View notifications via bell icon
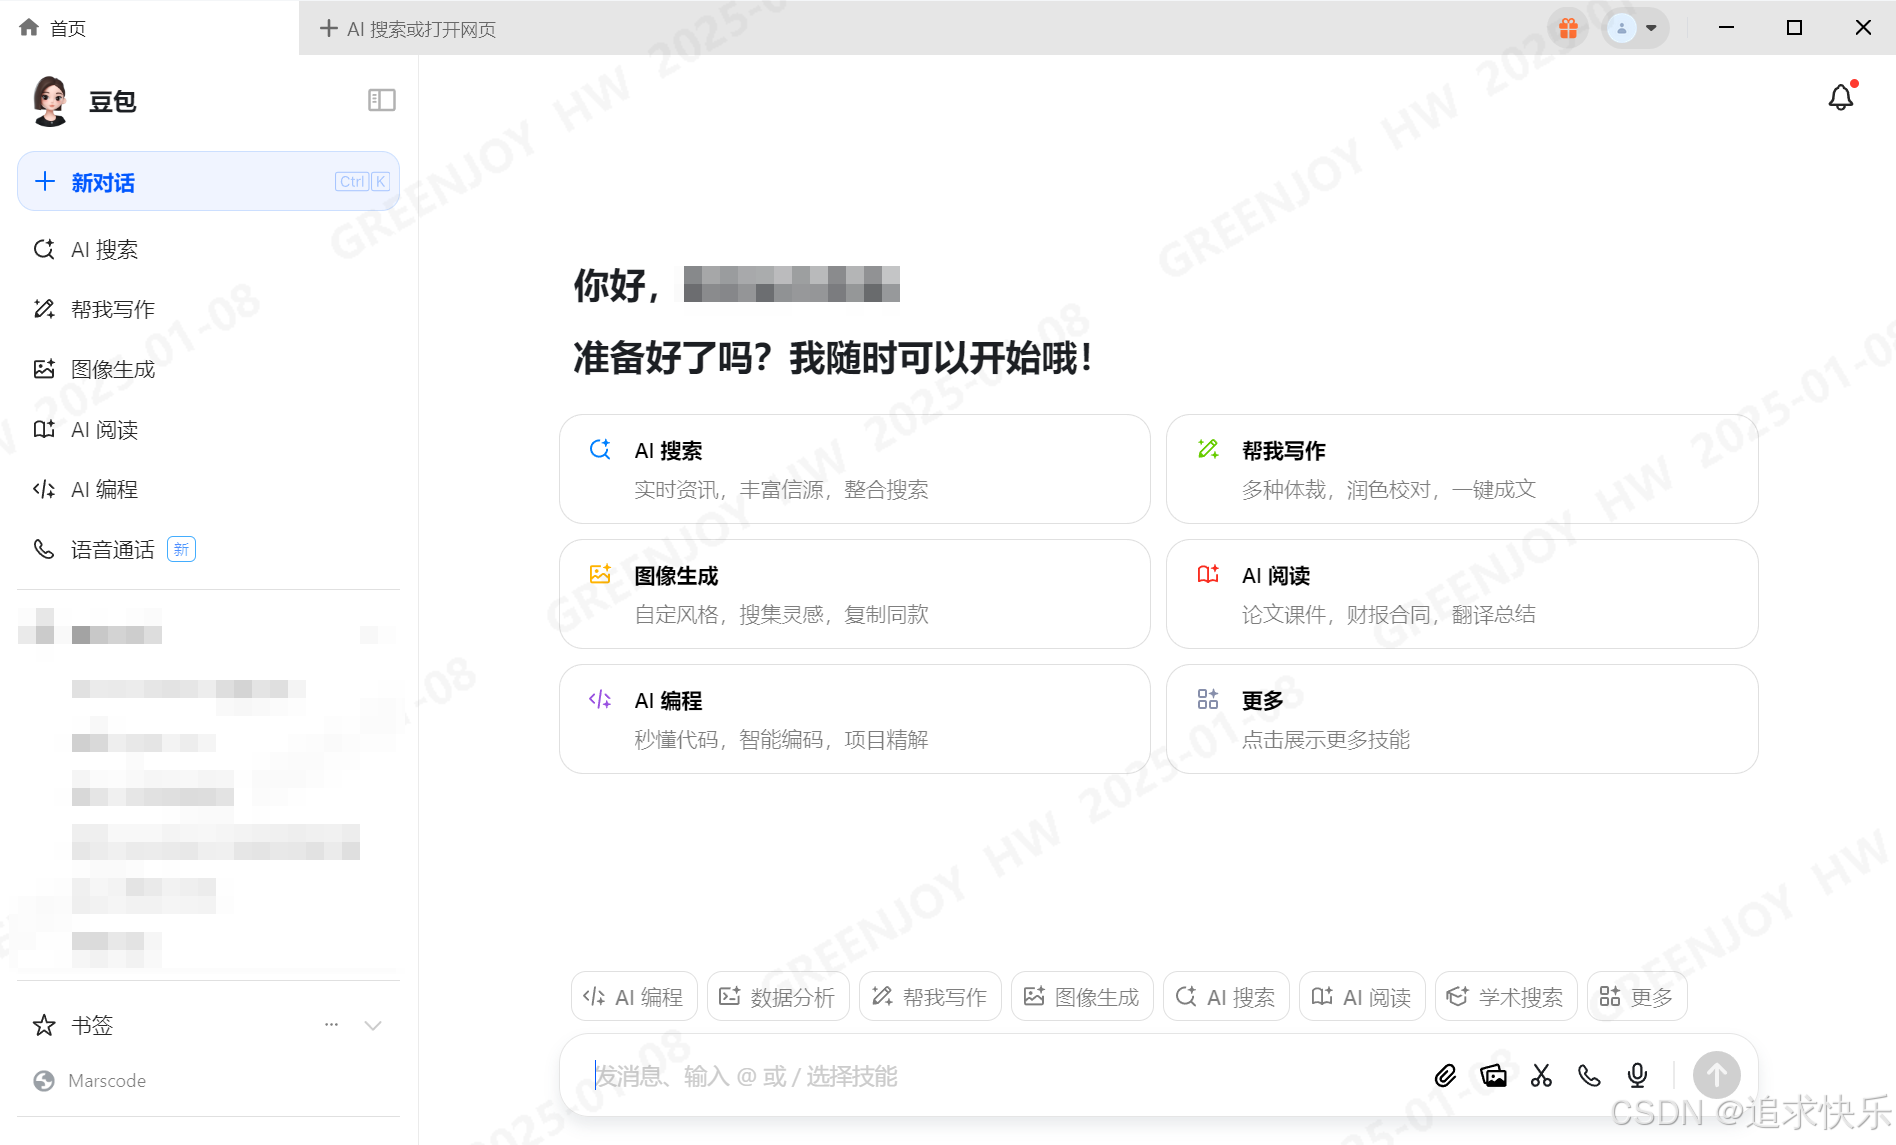This screenshot has width=1896, height=1145. pos(1841,97)
